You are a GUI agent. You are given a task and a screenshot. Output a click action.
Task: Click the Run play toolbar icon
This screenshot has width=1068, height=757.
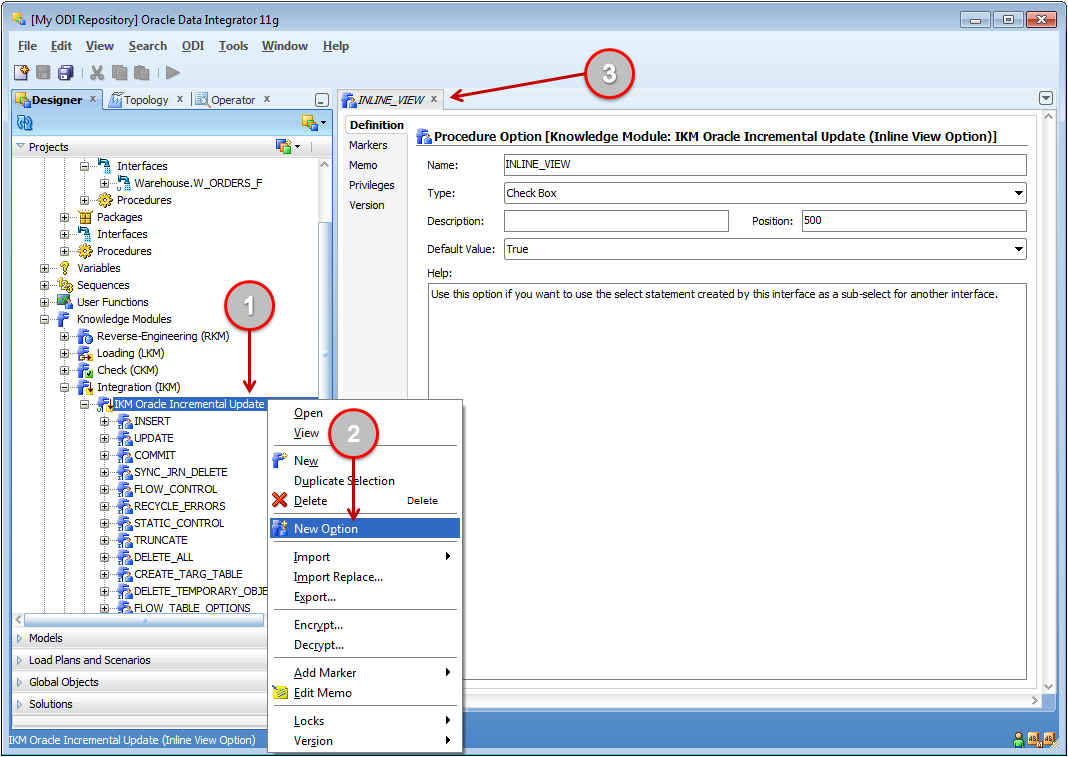click(173, 72)
